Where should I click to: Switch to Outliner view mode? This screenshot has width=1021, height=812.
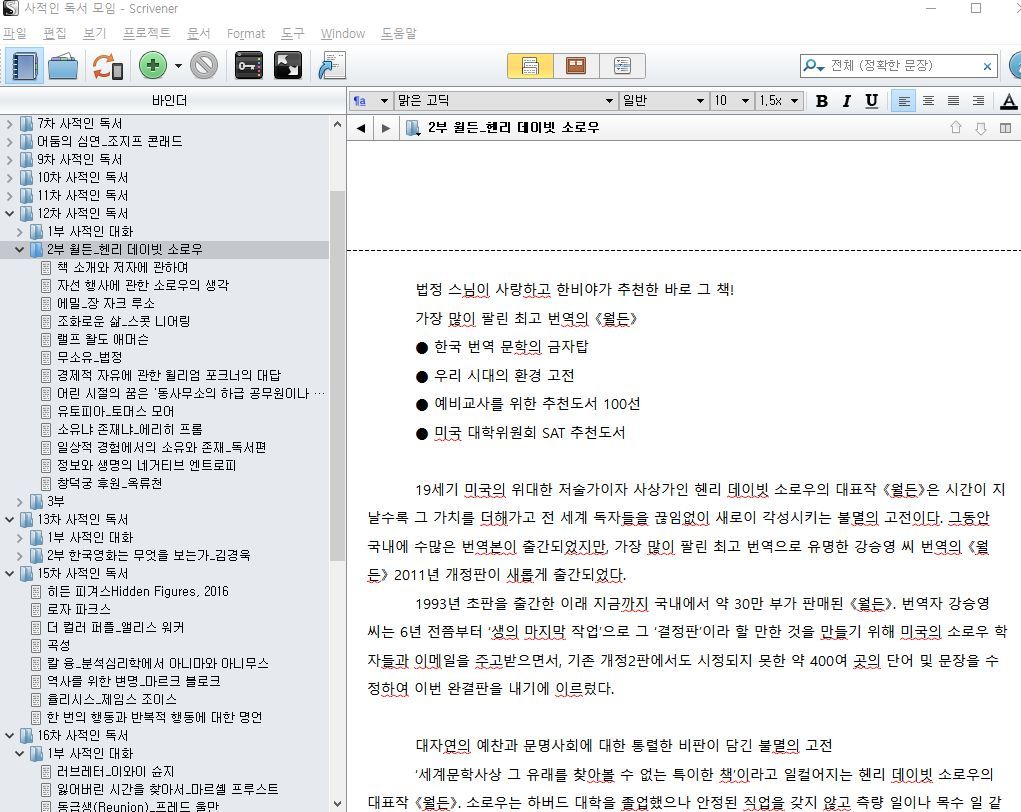pyautogui.click(x=622, y=66)
